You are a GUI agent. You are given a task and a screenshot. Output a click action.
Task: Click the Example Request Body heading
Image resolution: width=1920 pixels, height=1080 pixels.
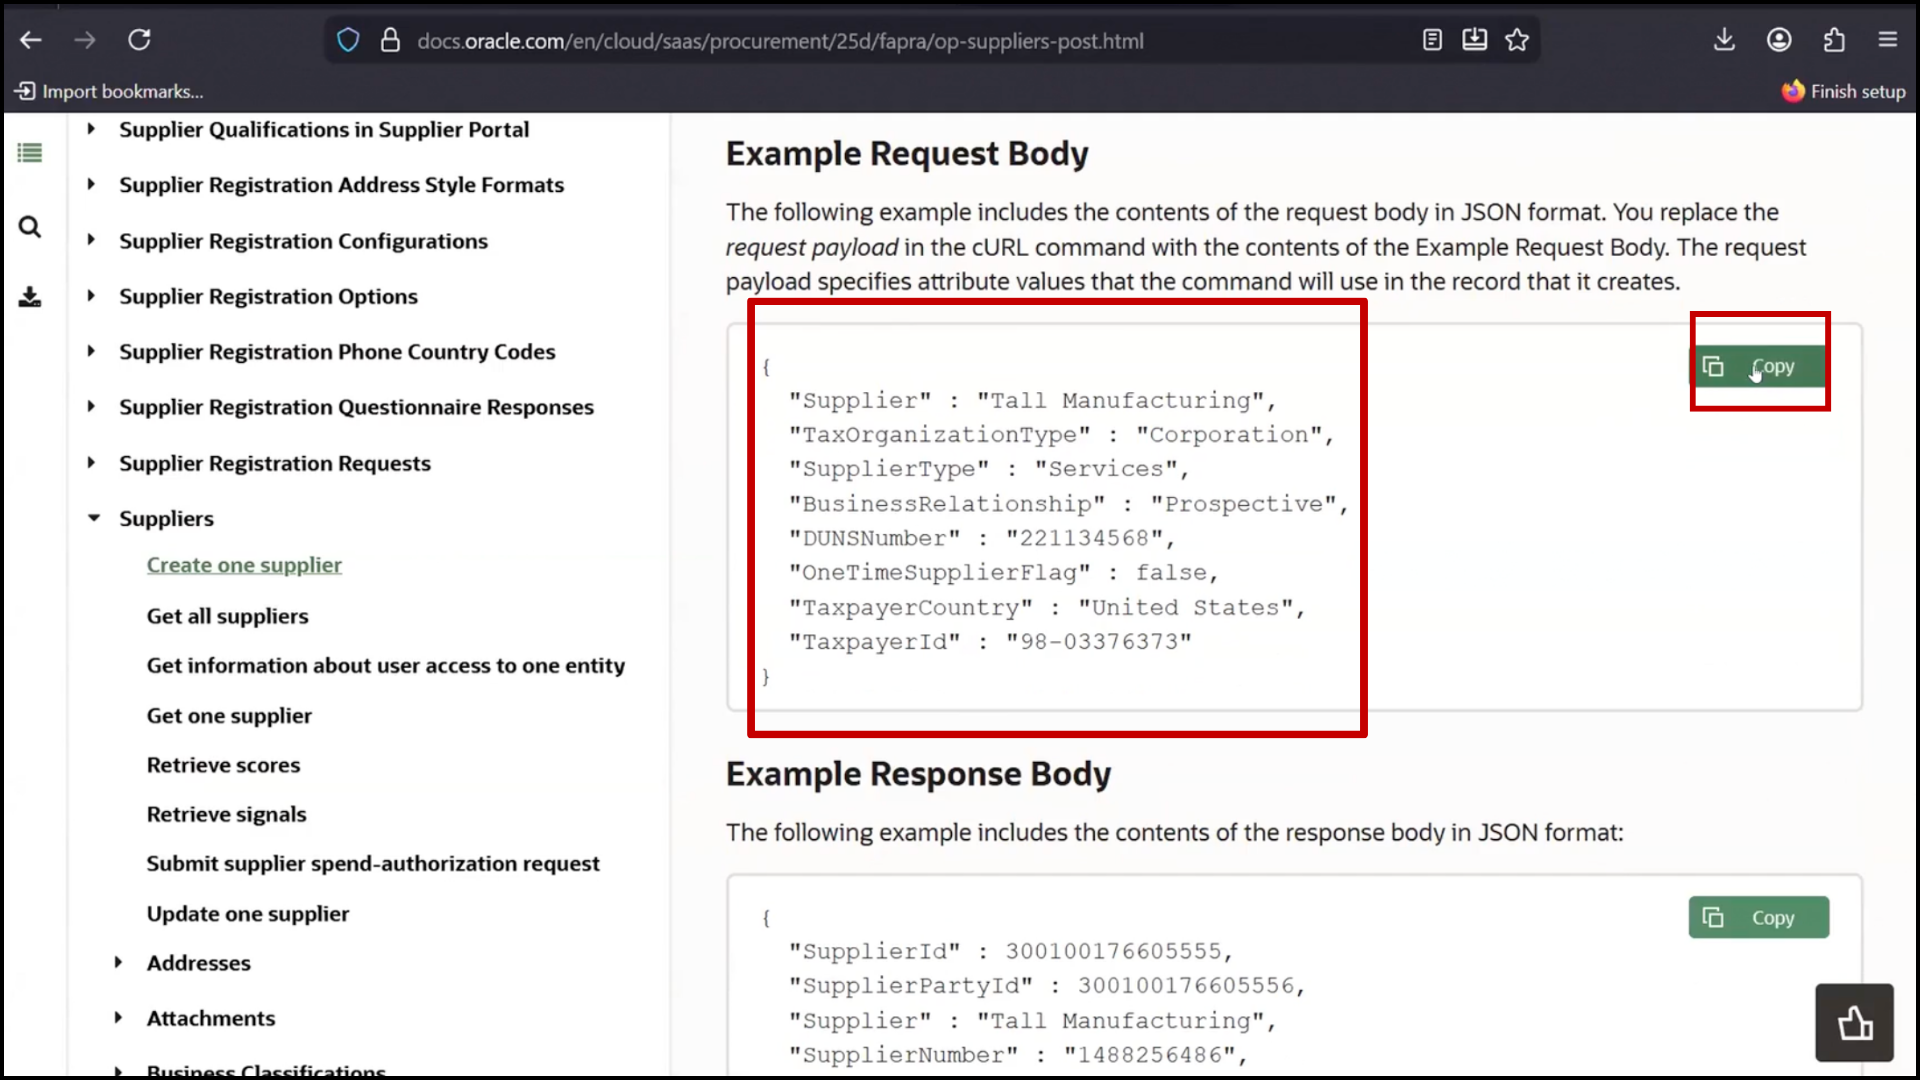pyautogui.click(x=907, y=154)
